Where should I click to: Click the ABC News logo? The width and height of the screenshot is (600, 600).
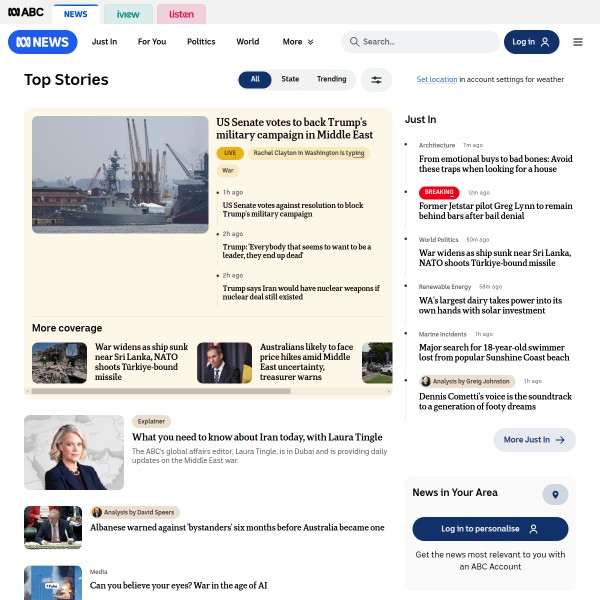(x=42, y=42)
